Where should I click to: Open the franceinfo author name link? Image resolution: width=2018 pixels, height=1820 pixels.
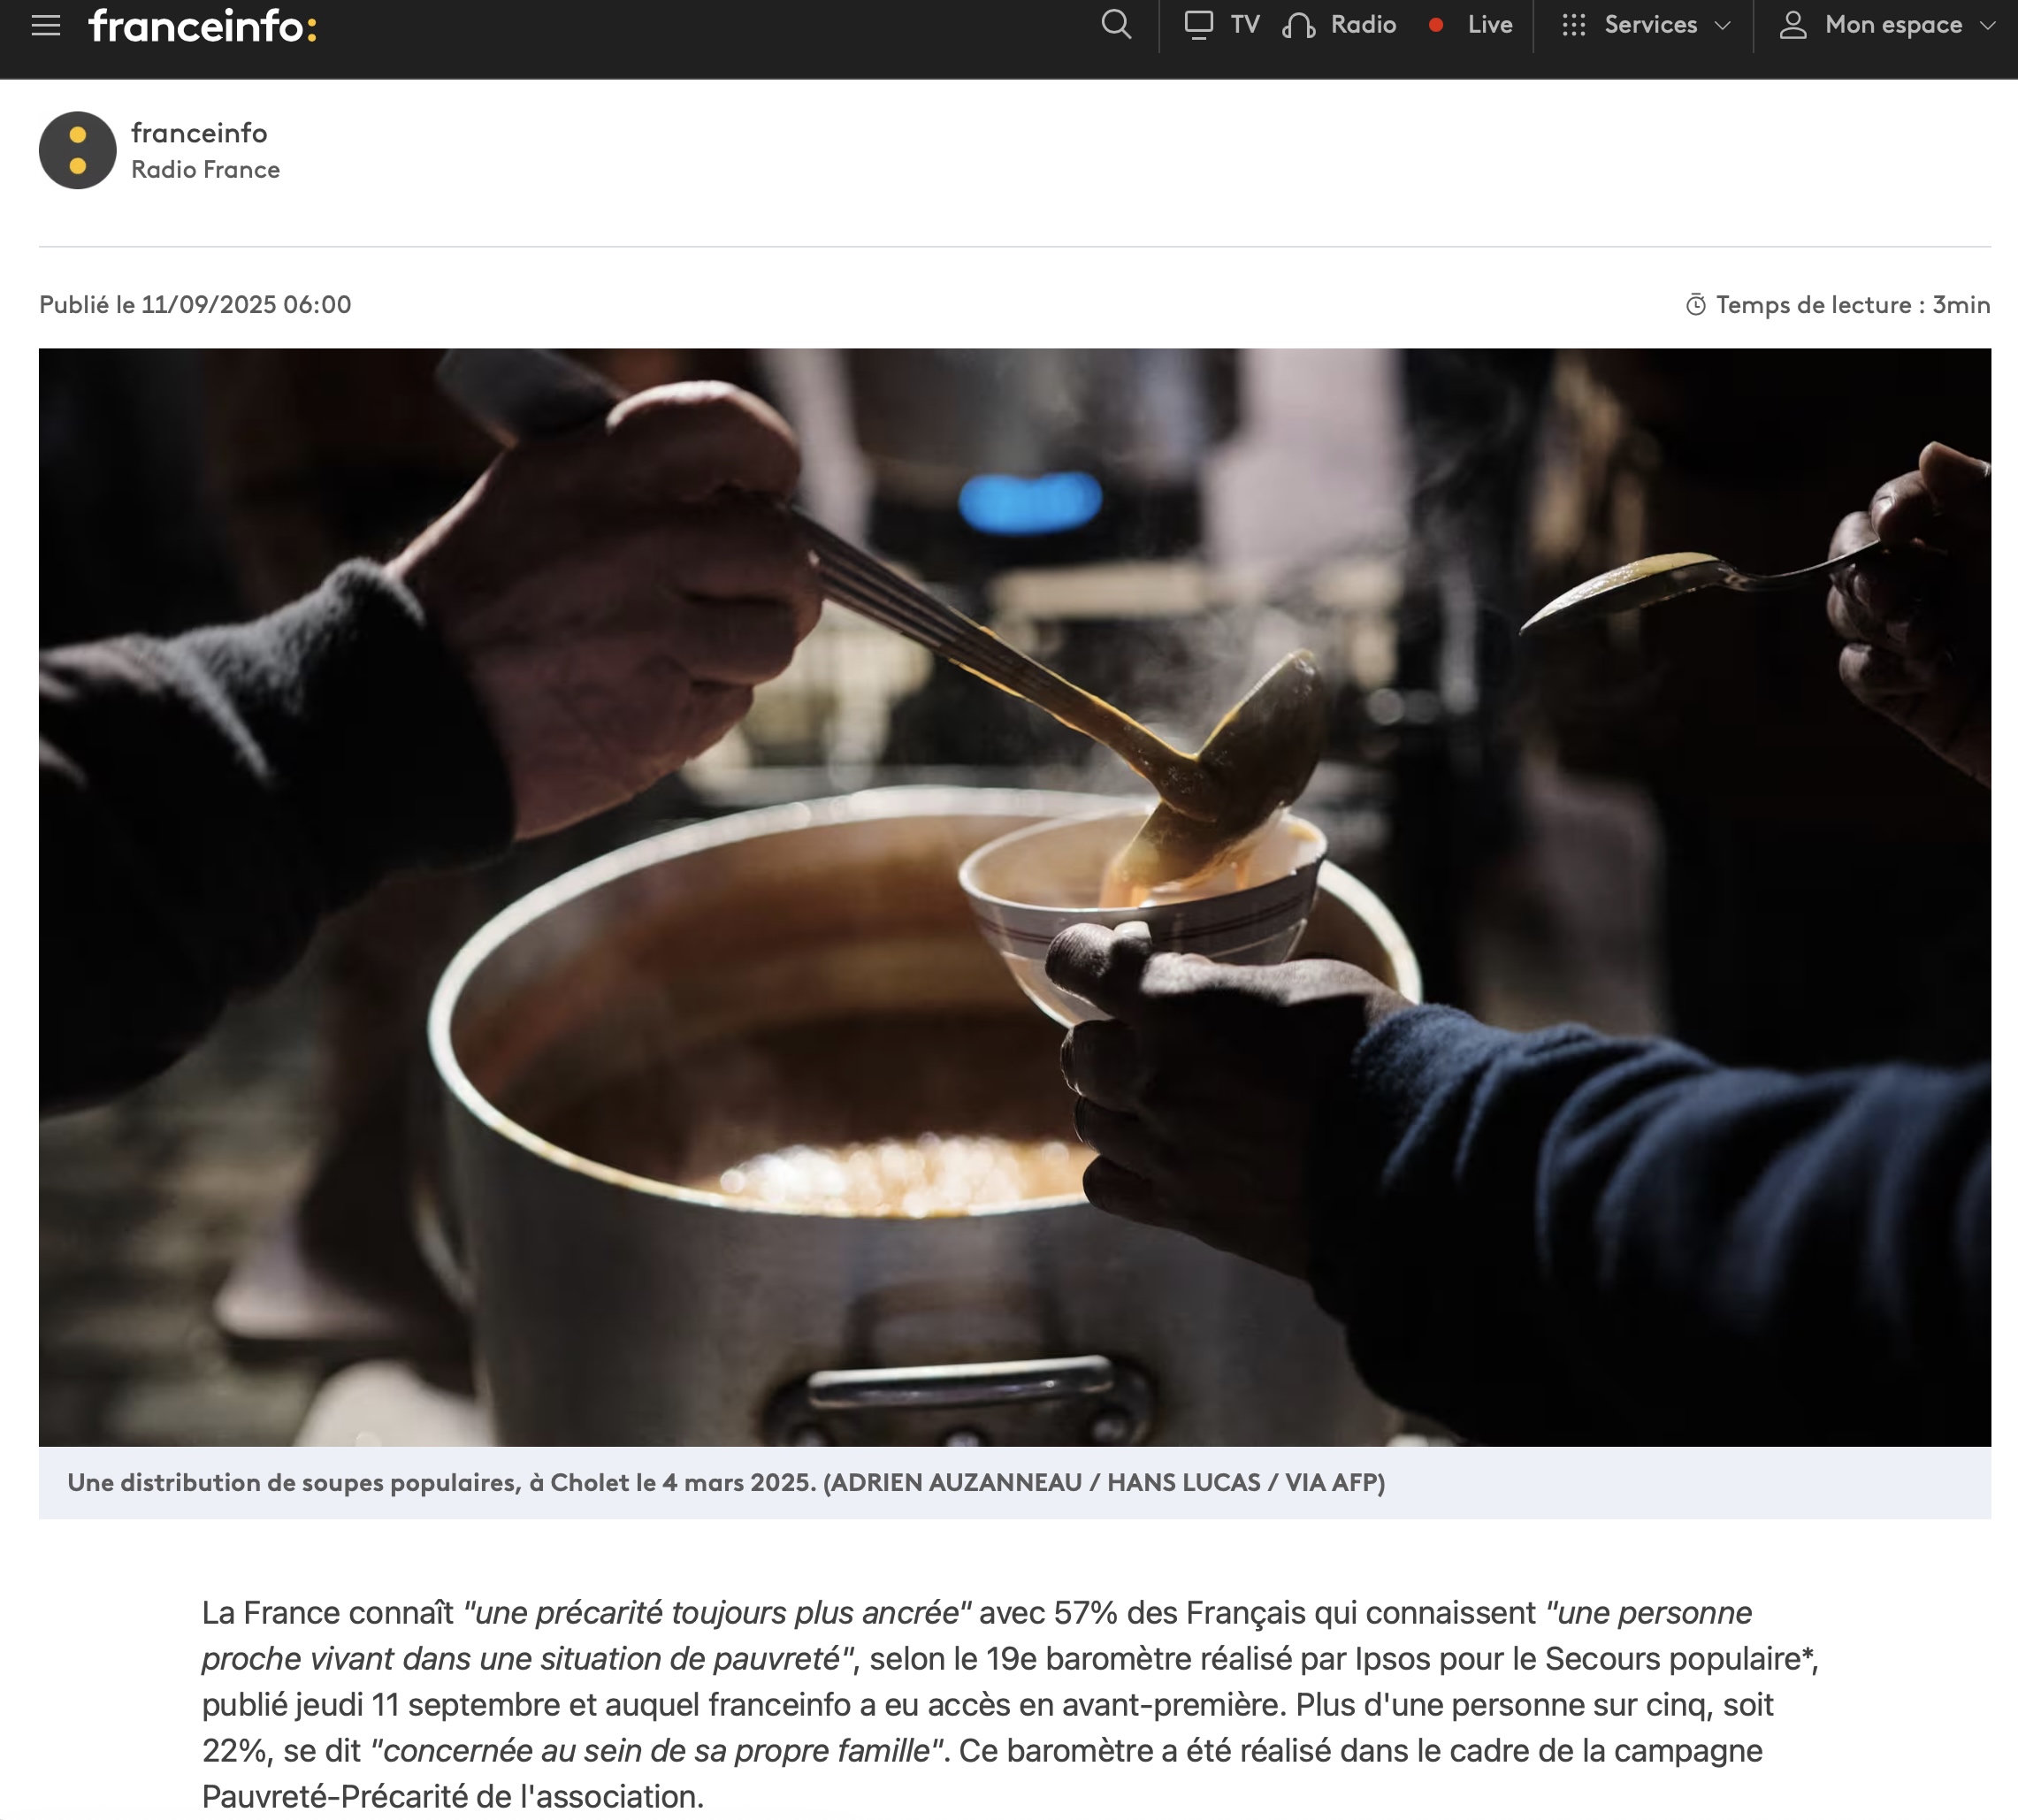point(199,133)
